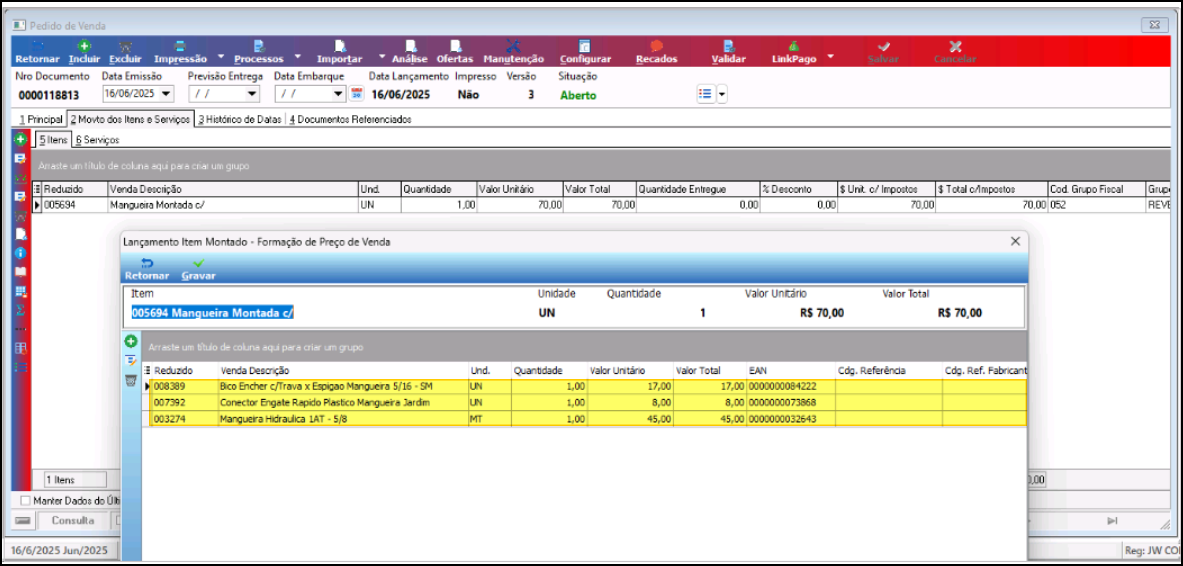Viewport: 1183px width, 566px height.
Task: Click the calendar icon beside Data Embarque
Action: coord(357,94)
